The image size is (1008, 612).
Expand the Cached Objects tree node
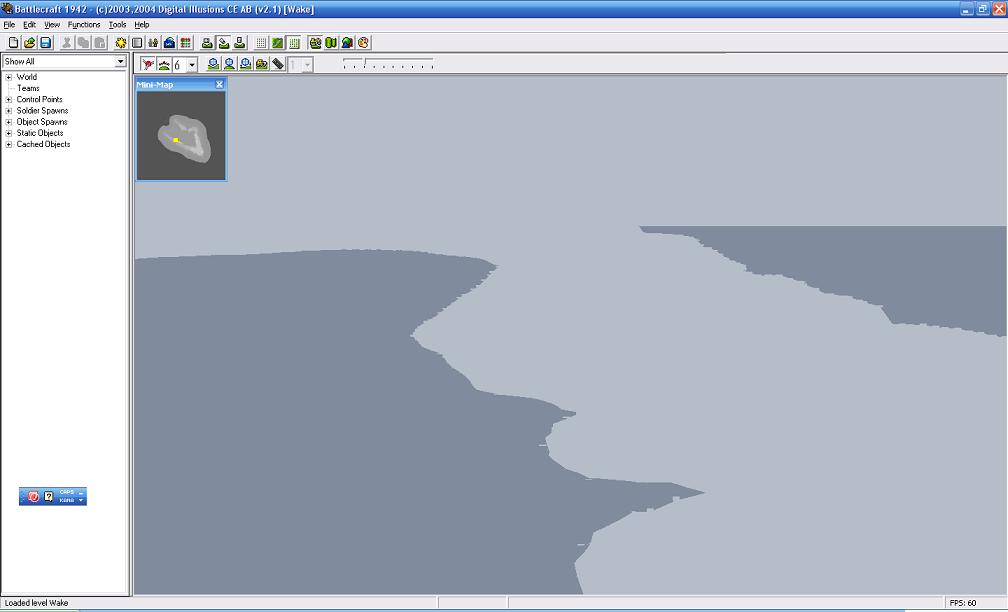[x=9, y=145]
